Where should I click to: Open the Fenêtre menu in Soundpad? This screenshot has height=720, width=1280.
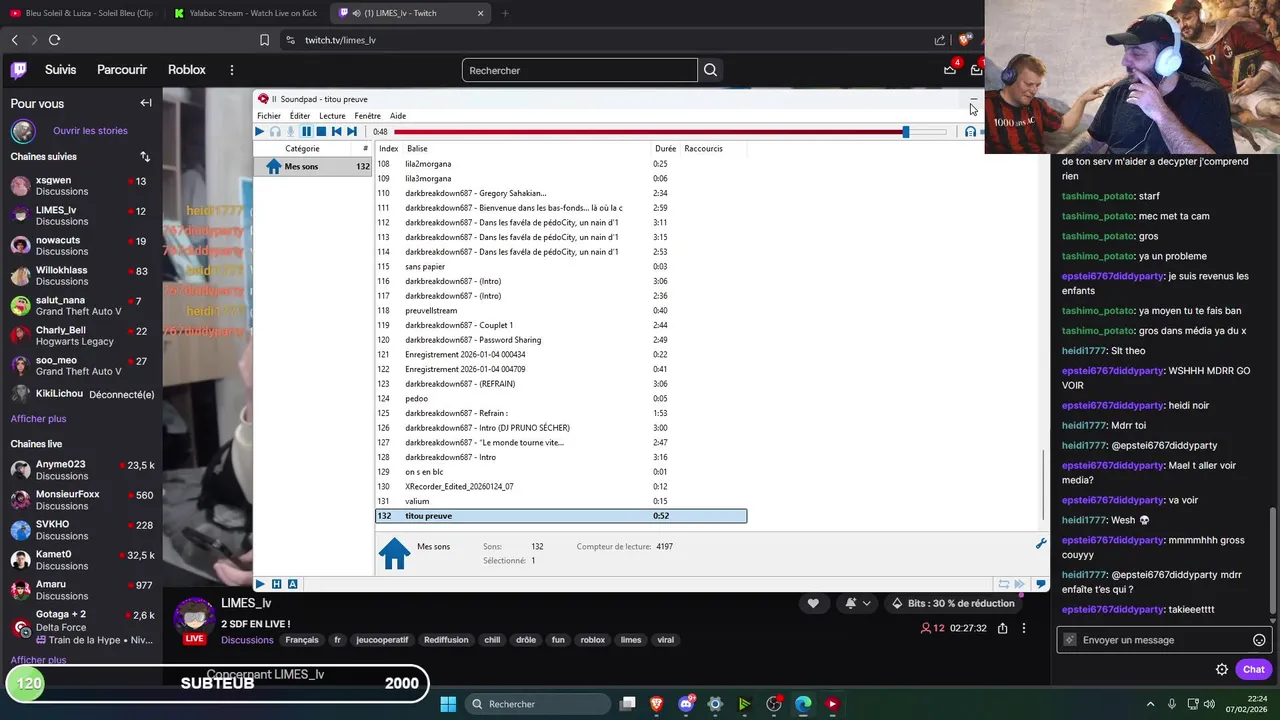tap(367, 116)
